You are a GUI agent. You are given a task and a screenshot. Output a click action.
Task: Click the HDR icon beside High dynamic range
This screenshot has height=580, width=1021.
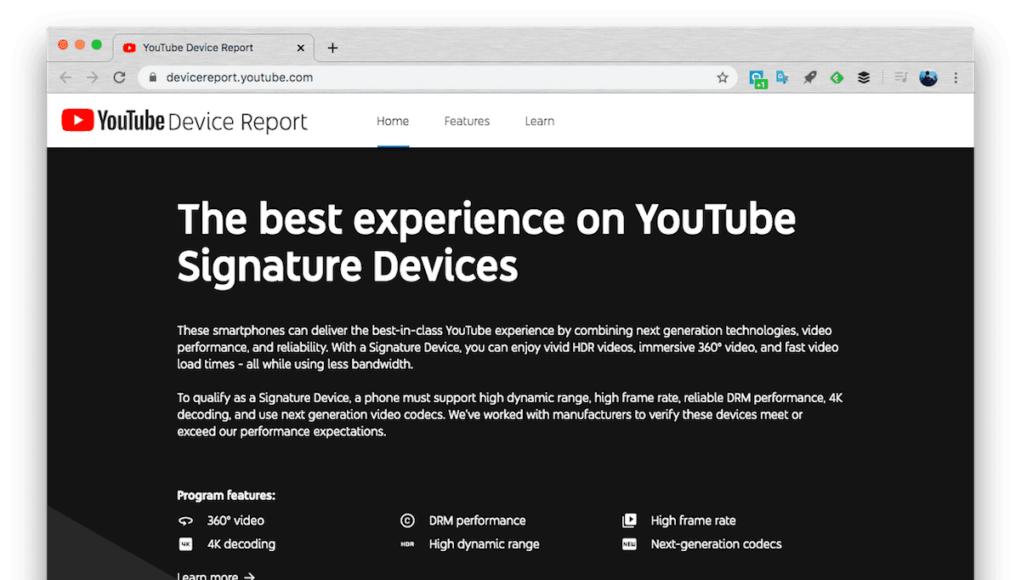coord(407,544)
